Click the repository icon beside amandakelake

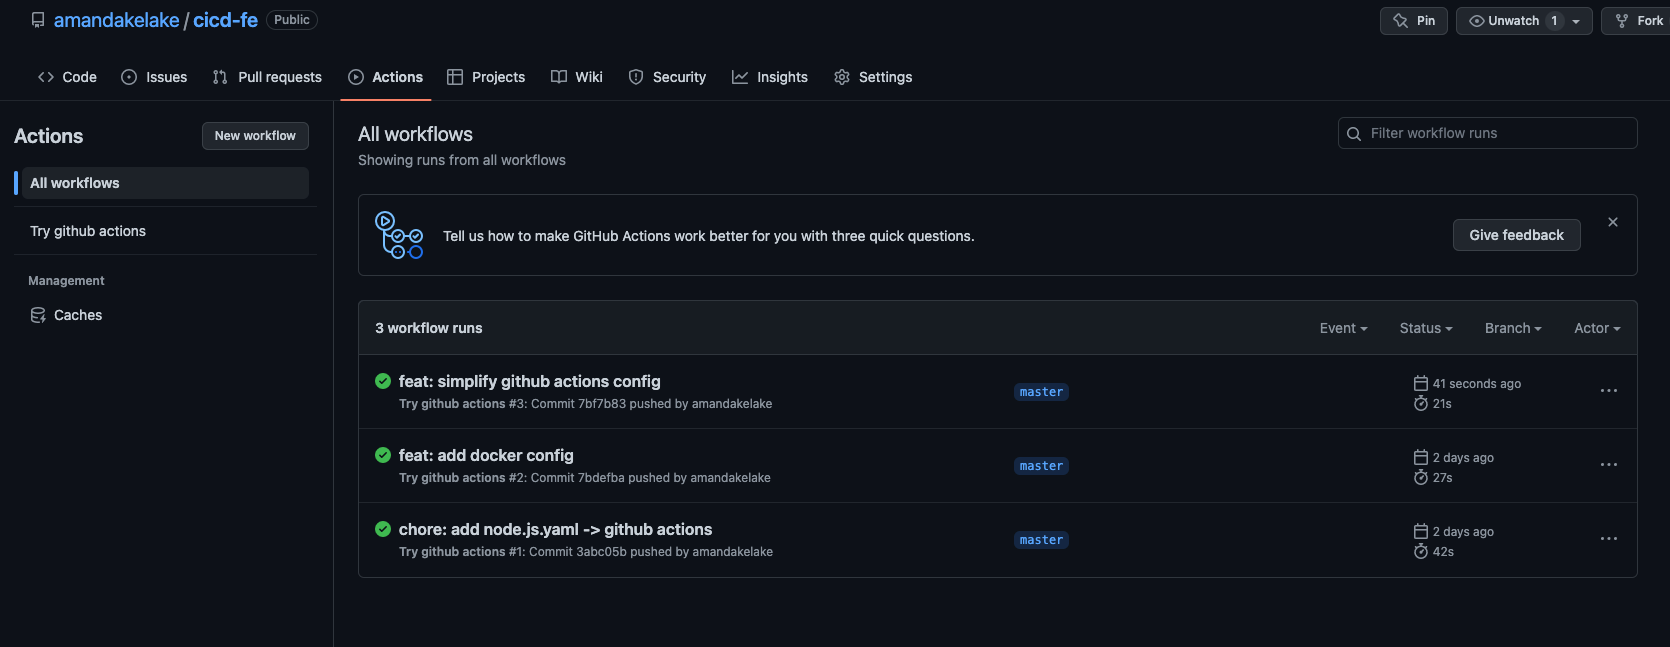(x=38, y=20)
